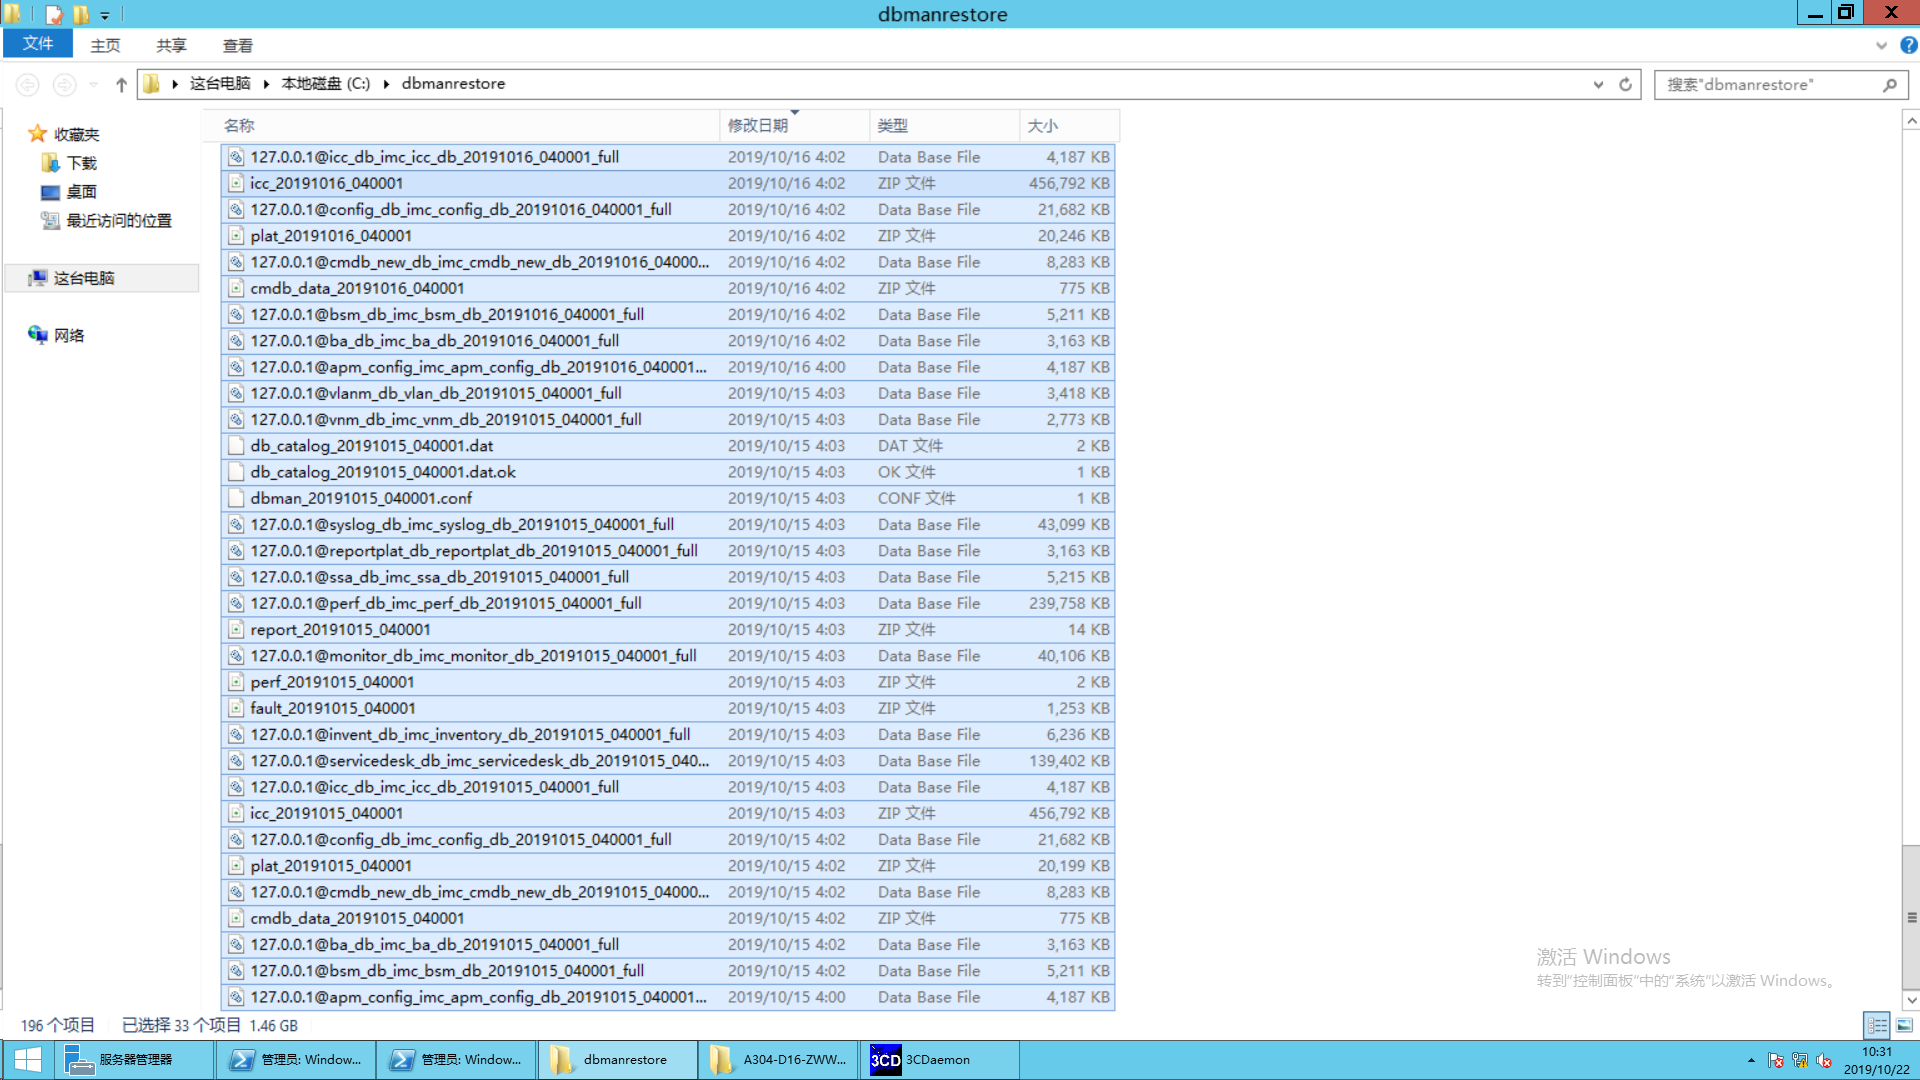Switch to large icons view layout
The image size is (1920, 1080).
[x=1904, y=1025]
